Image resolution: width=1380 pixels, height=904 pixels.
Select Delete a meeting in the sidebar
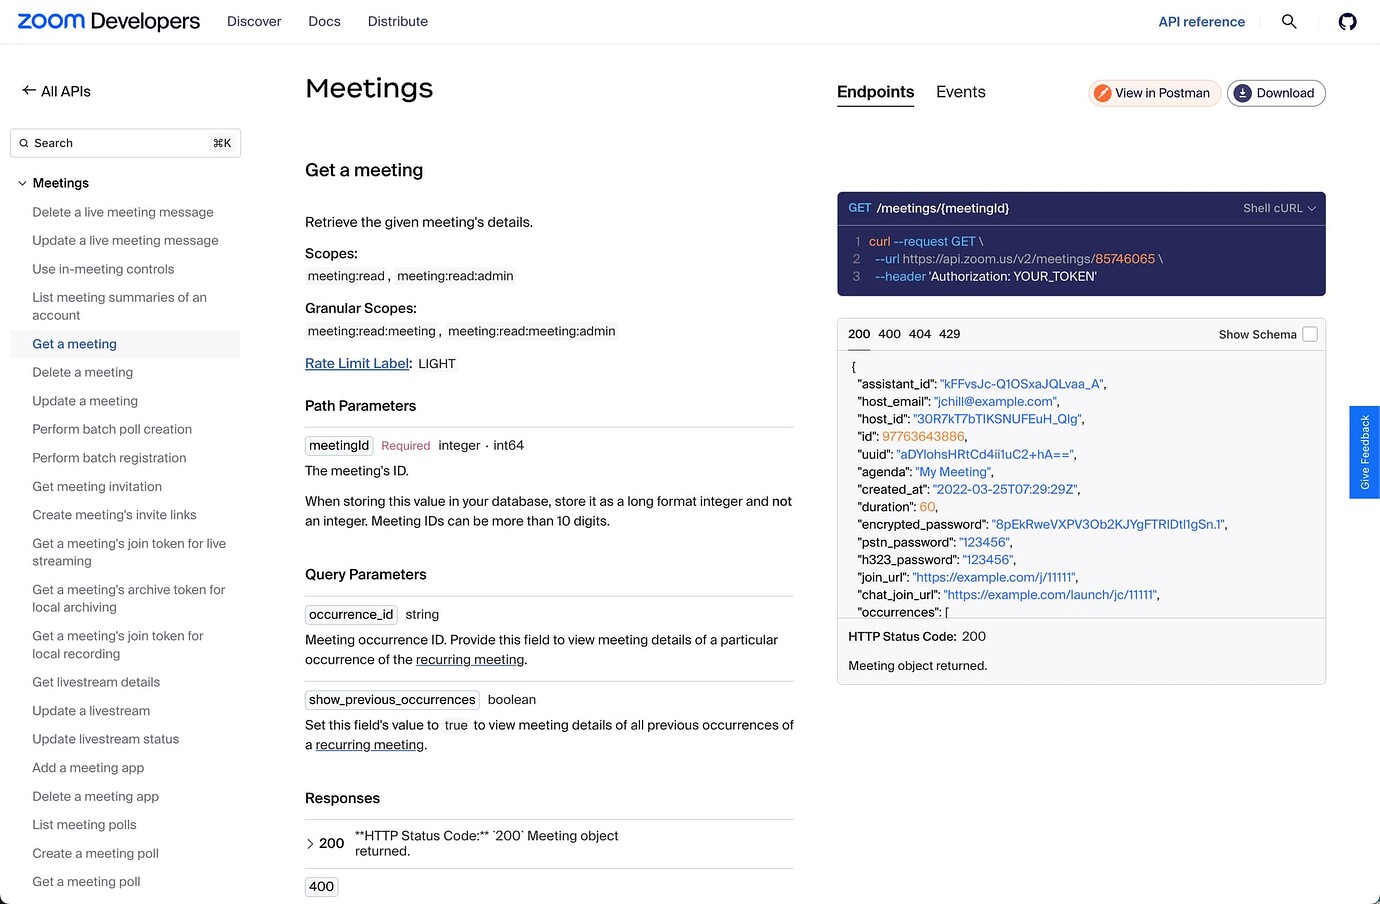pos(83,371)
